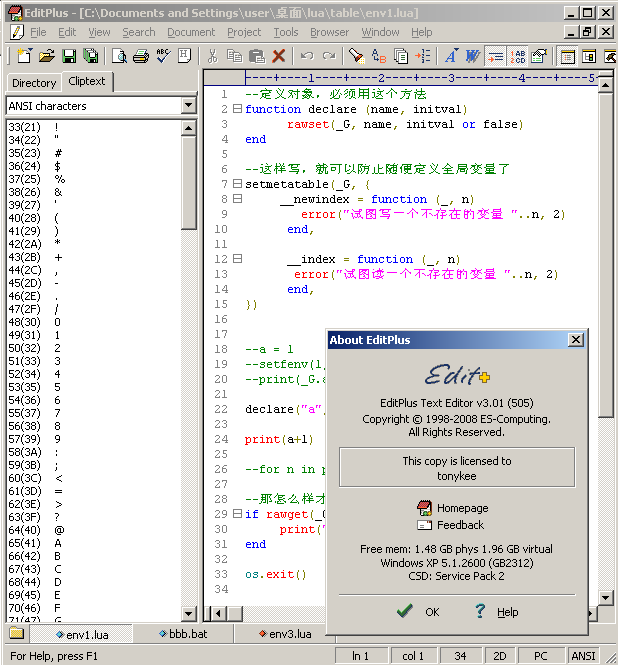Image resolution: width=618 pixels, height=665 pixels.
Task: Click the editor vertical scrollbar up arrow
Action: click(606, 86)
